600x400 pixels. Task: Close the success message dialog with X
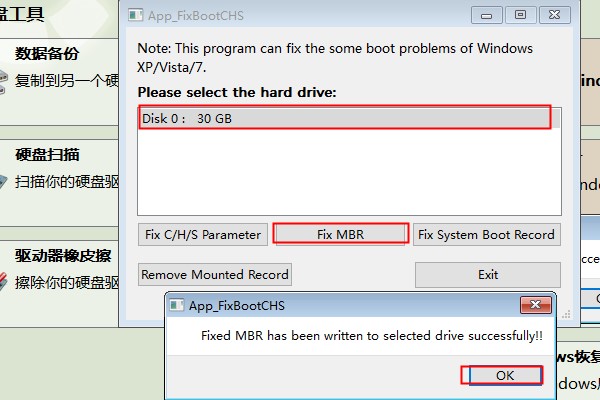[536, 305]
